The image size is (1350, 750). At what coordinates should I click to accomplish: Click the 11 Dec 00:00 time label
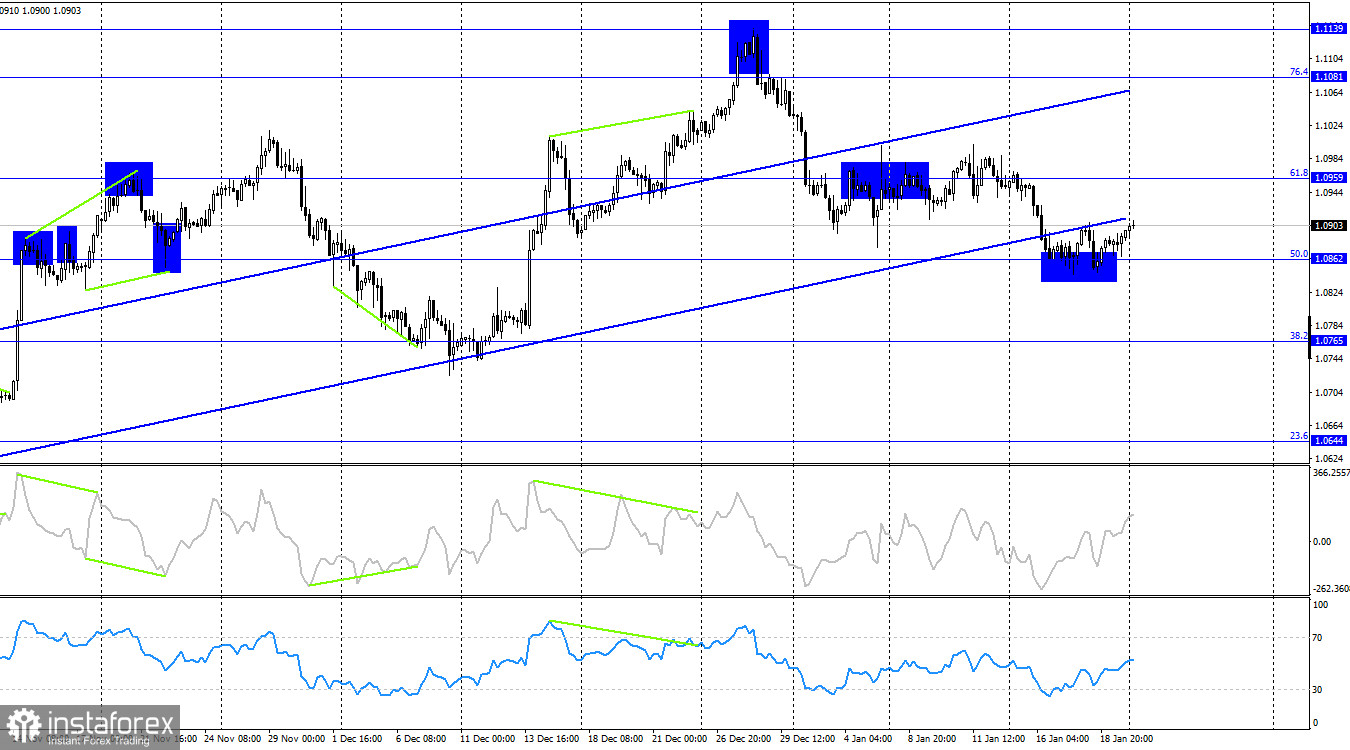(x=488, y=740)
